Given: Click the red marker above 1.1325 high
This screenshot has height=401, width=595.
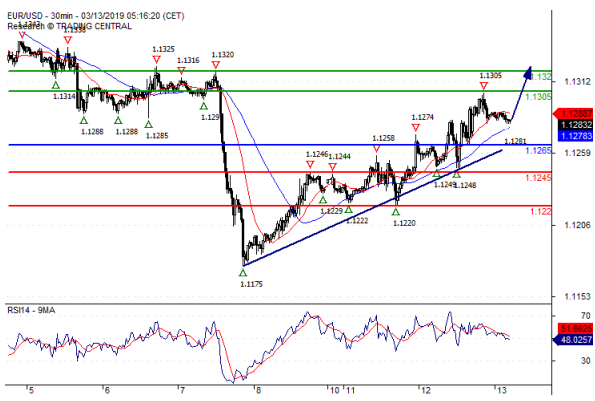Looking at the screenshot, I should pyautogui.click(x=156, y=60).
